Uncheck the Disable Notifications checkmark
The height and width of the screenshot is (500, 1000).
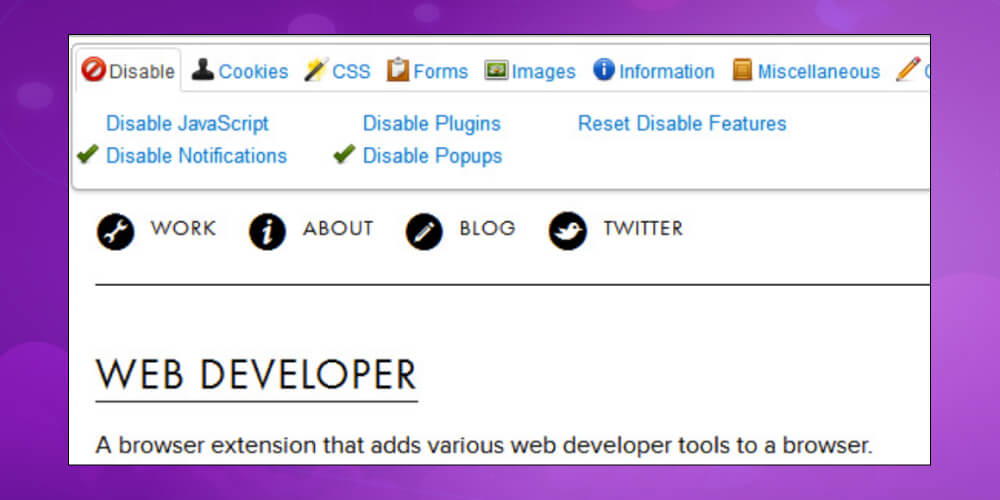coord(87,154)
